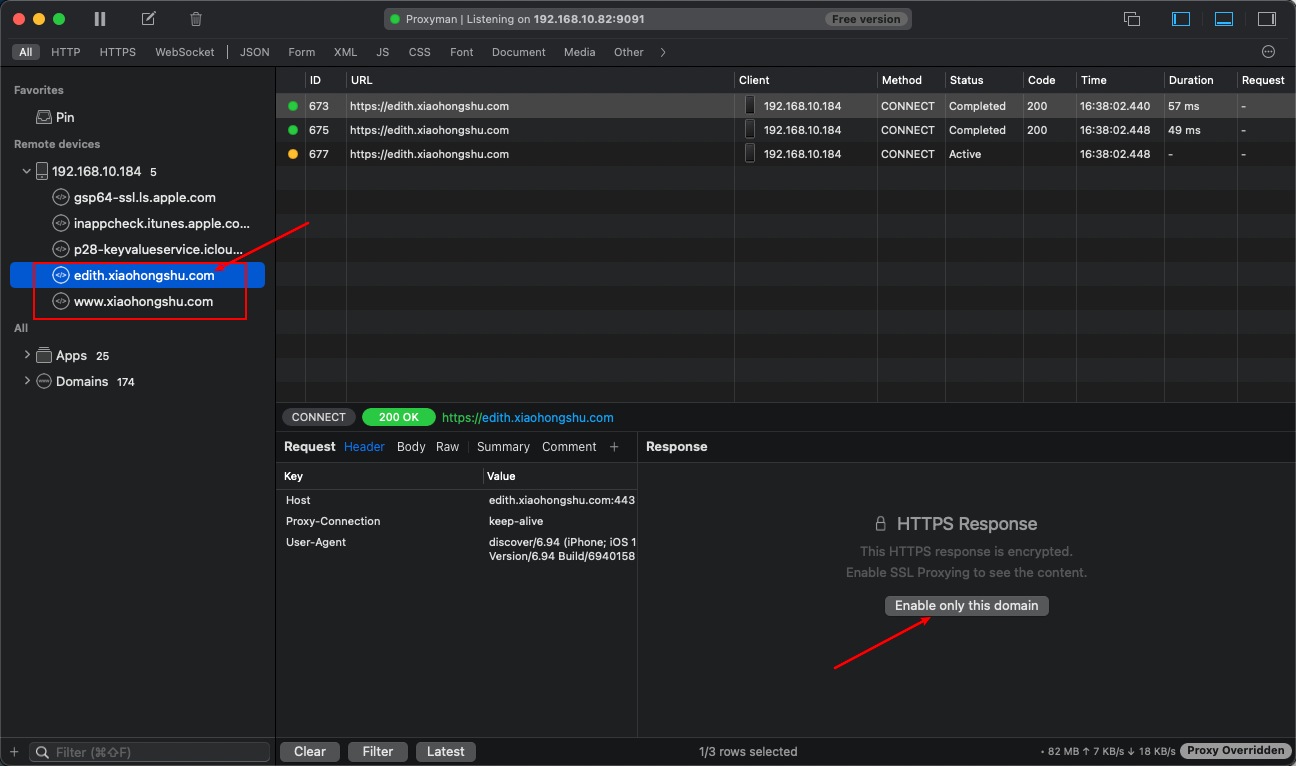Open the compose request icon
This screenshot has width=1296, height=766.
tap(148, 19)
